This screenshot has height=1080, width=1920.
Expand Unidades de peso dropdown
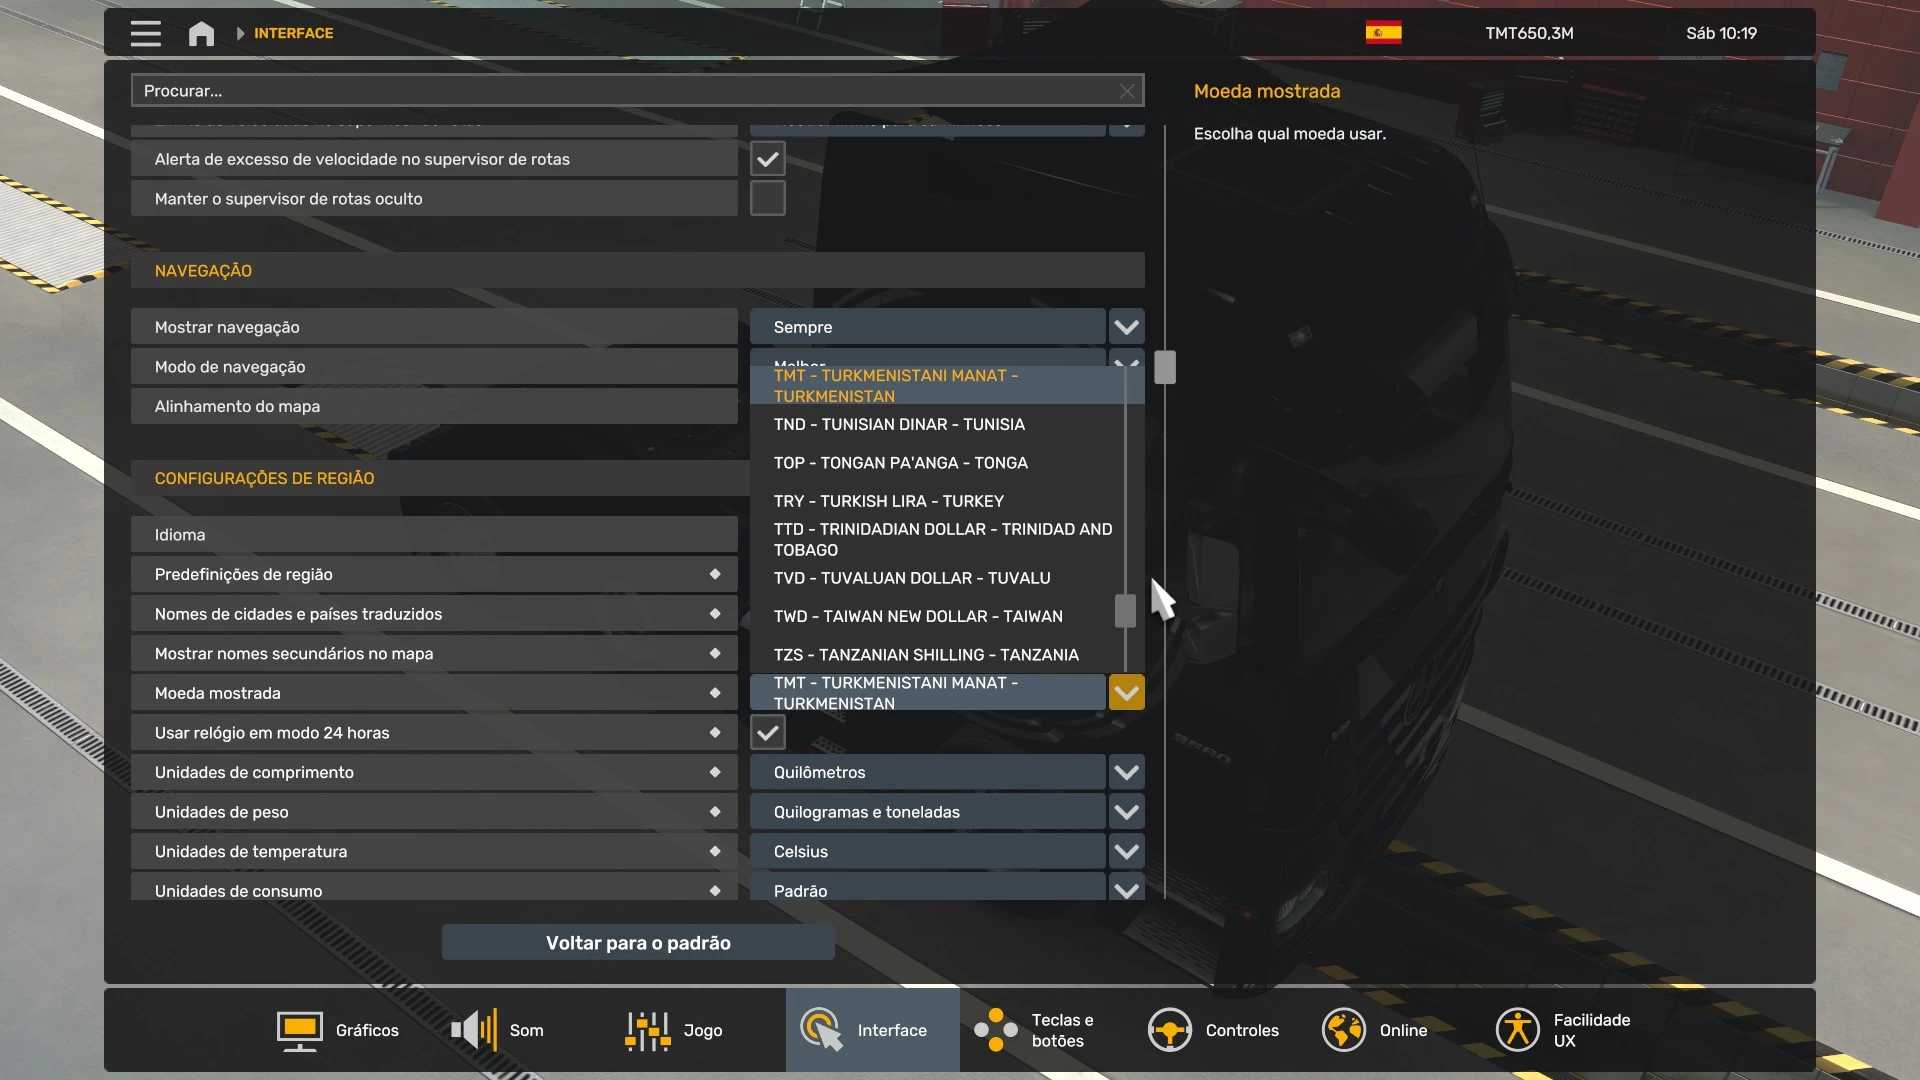pyautogui.click(x=1126, y=812)
